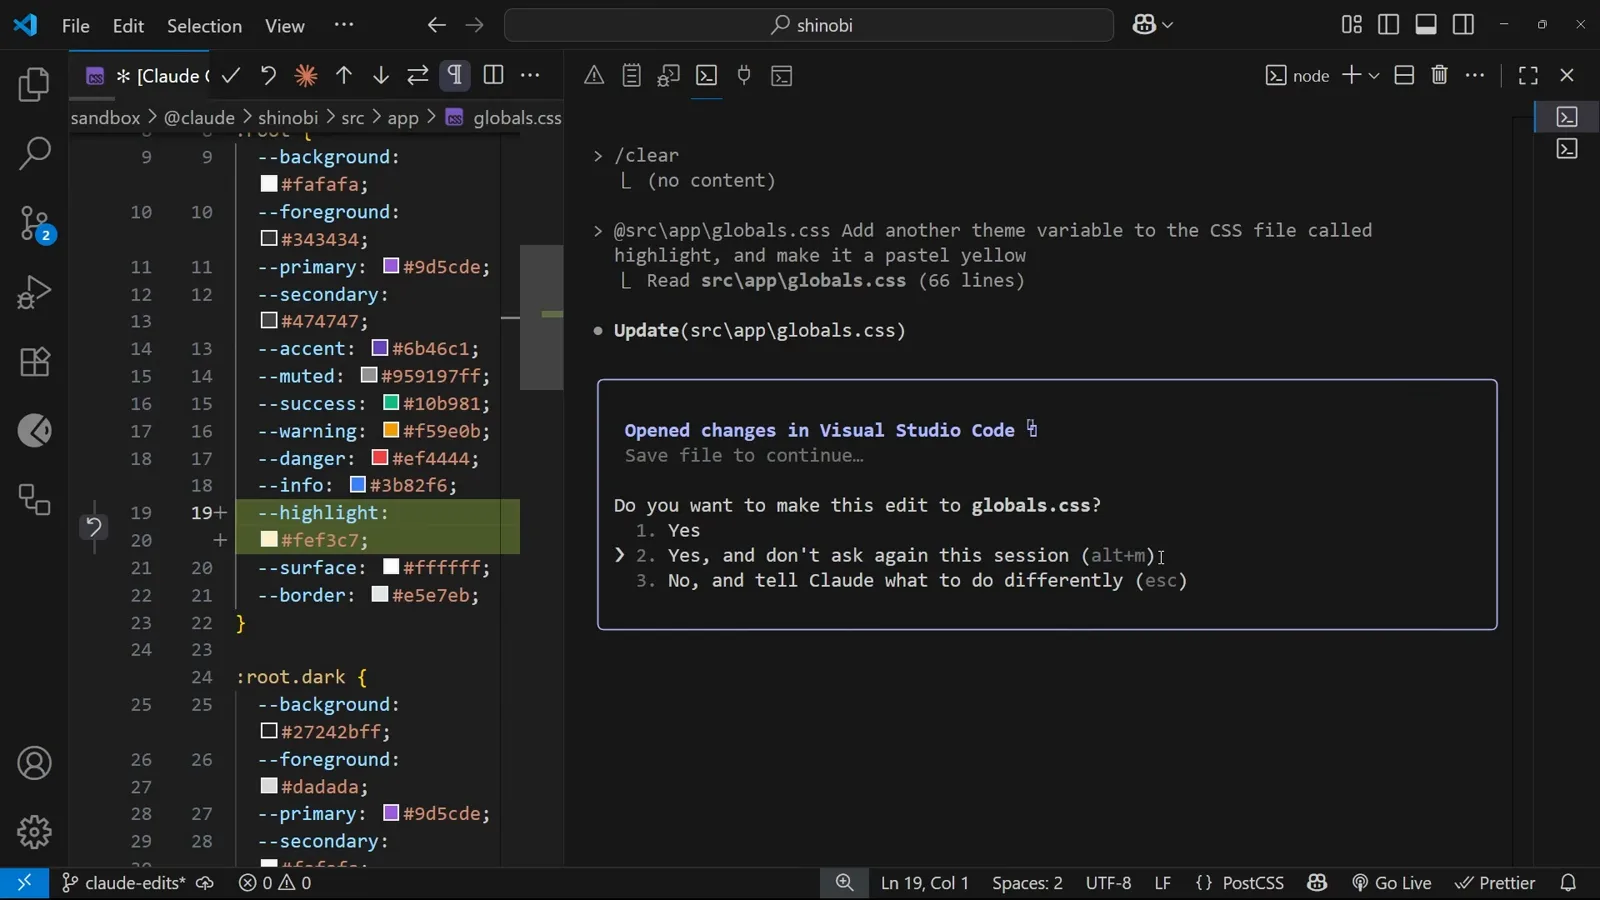Change indentation via Spaces: 2
Image resolution: width=1600 pixels, height=900 pixels.
pos(1027,883)
